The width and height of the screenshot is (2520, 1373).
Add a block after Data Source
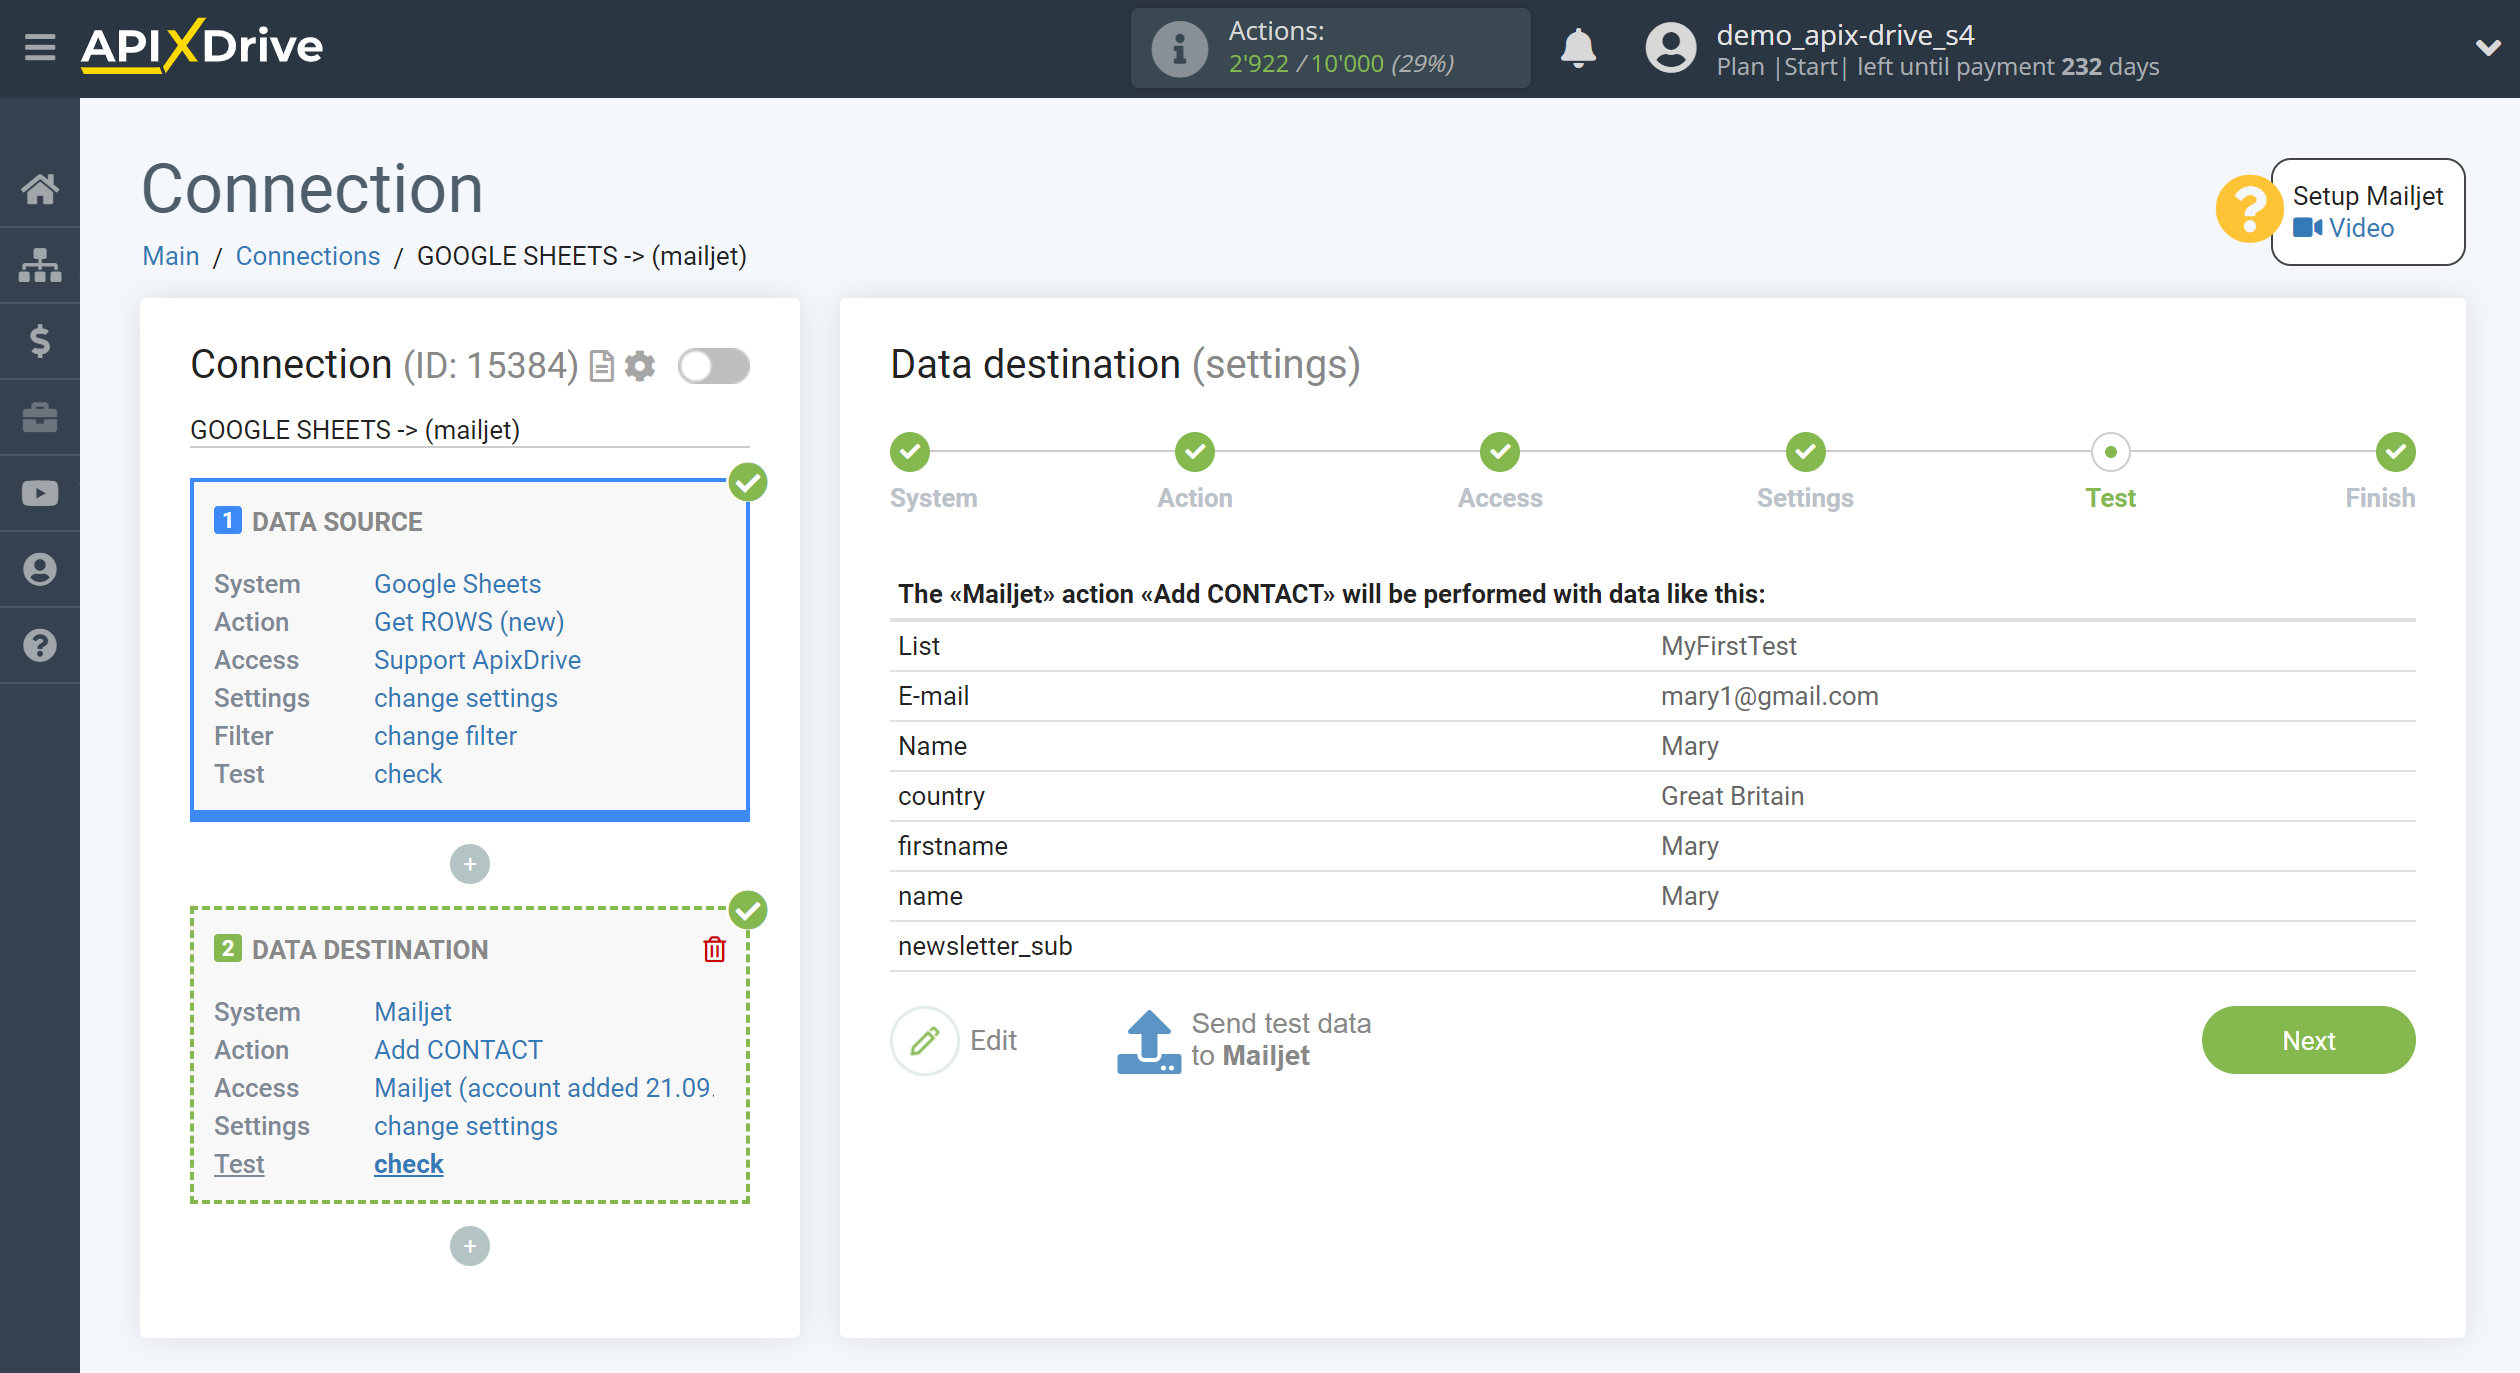tap(470, 864)
